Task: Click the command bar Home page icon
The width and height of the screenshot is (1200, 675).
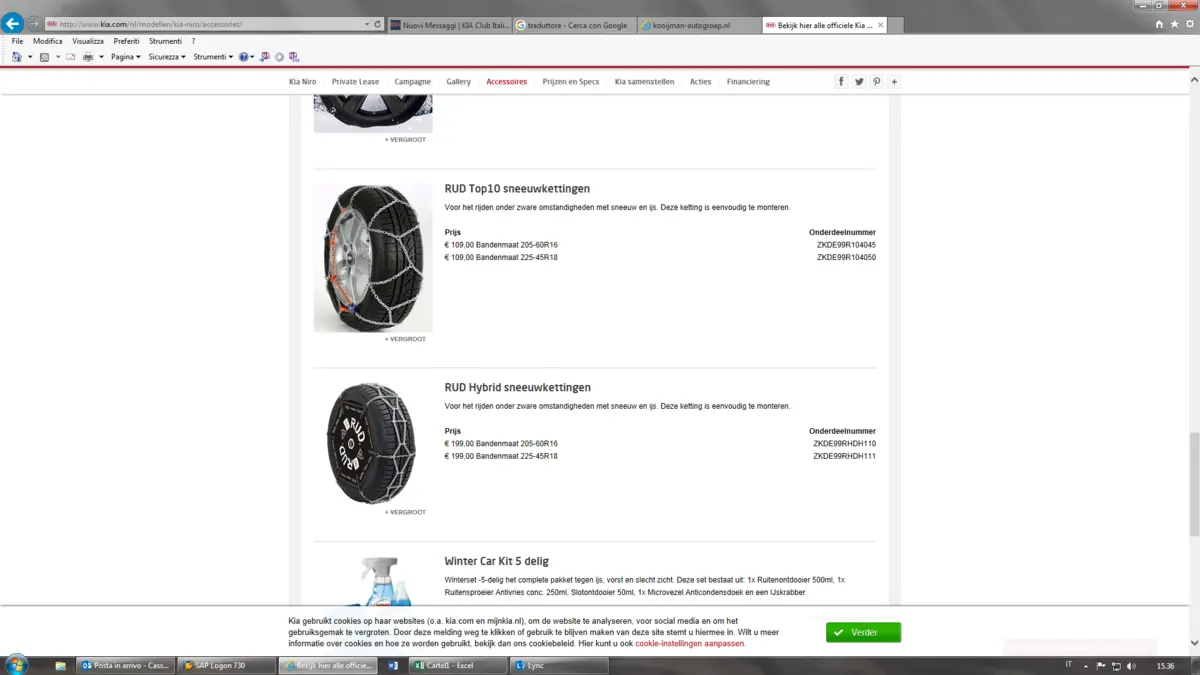Action: pyautogui.click(x=17, y=57)
